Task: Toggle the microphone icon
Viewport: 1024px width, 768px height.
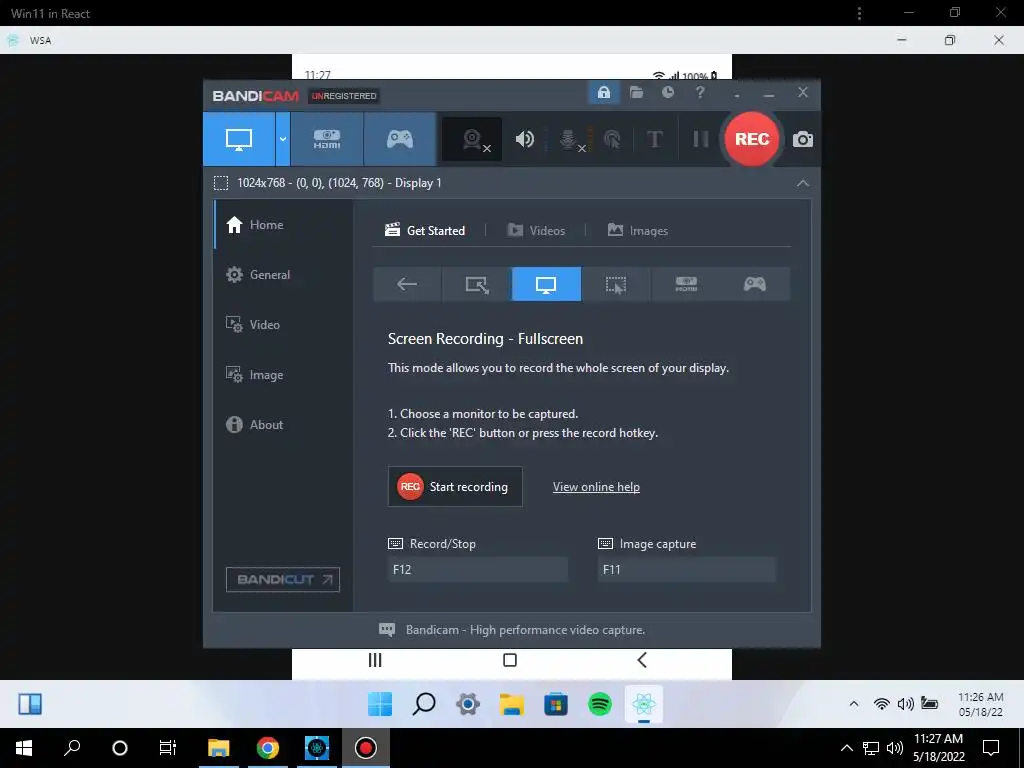Action: click(x=569, y=139)
